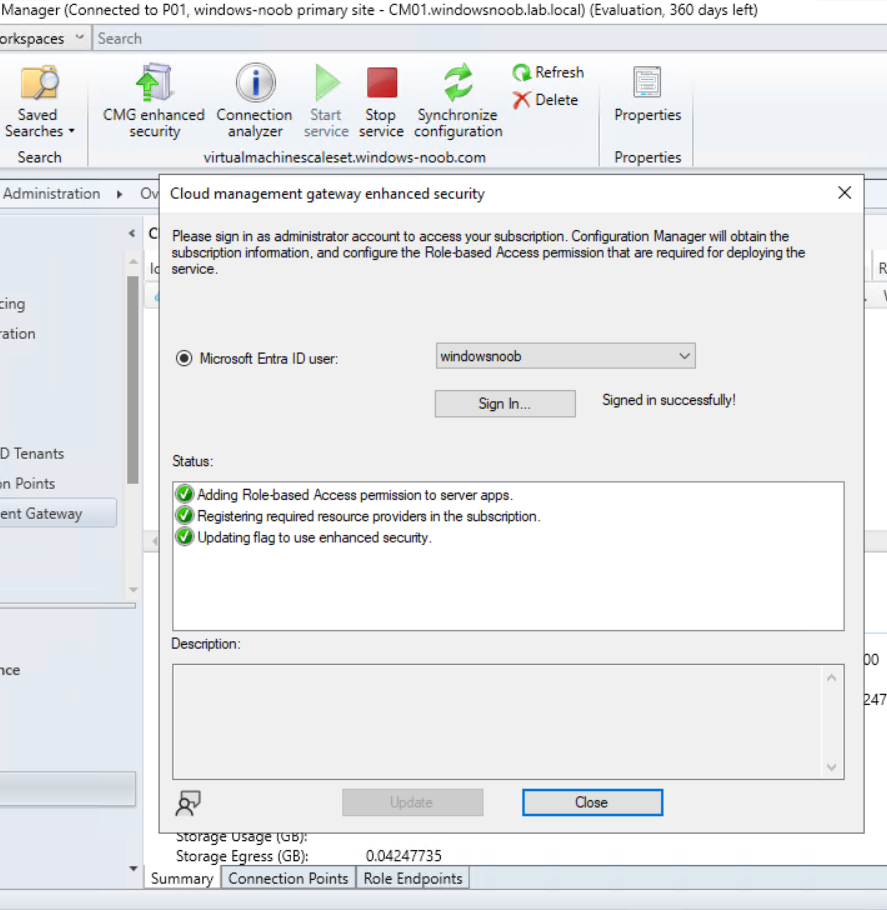
Task: Collapse the navigation pane with arrow
Action: (x=132, y=233)
